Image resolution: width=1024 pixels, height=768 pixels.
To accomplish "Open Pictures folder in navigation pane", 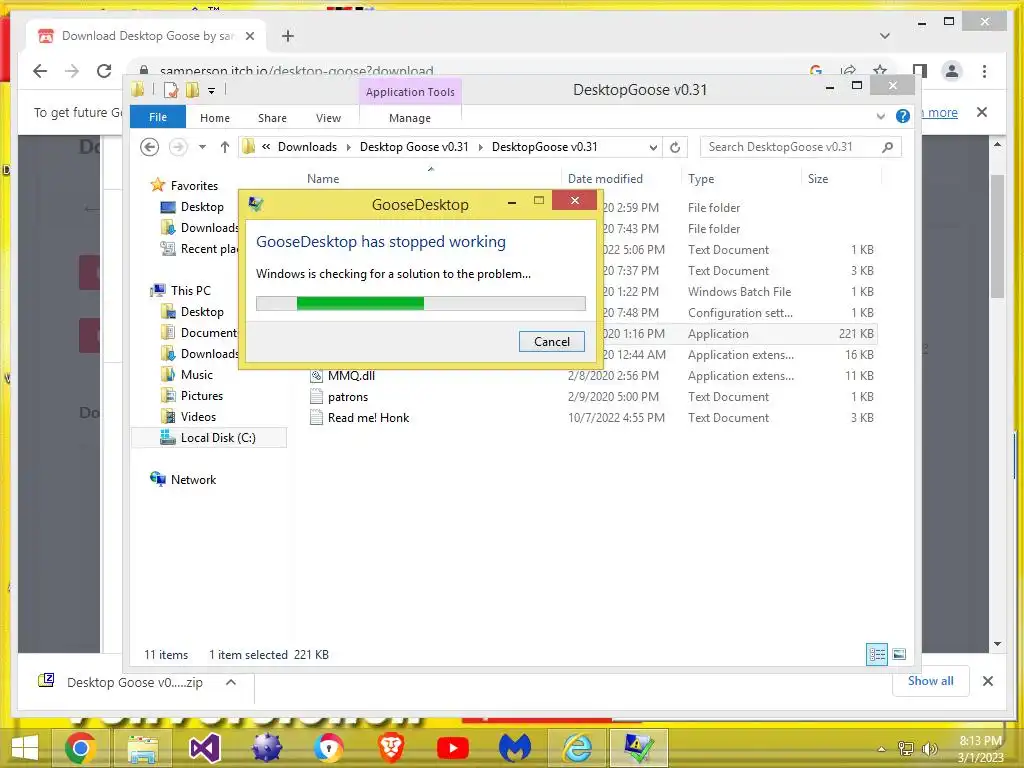I will 201,396.
